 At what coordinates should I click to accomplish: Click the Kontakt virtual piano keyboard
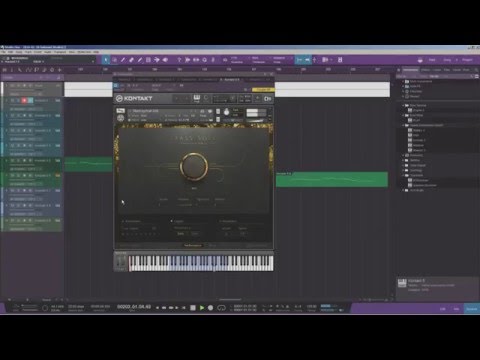(201, 263)
